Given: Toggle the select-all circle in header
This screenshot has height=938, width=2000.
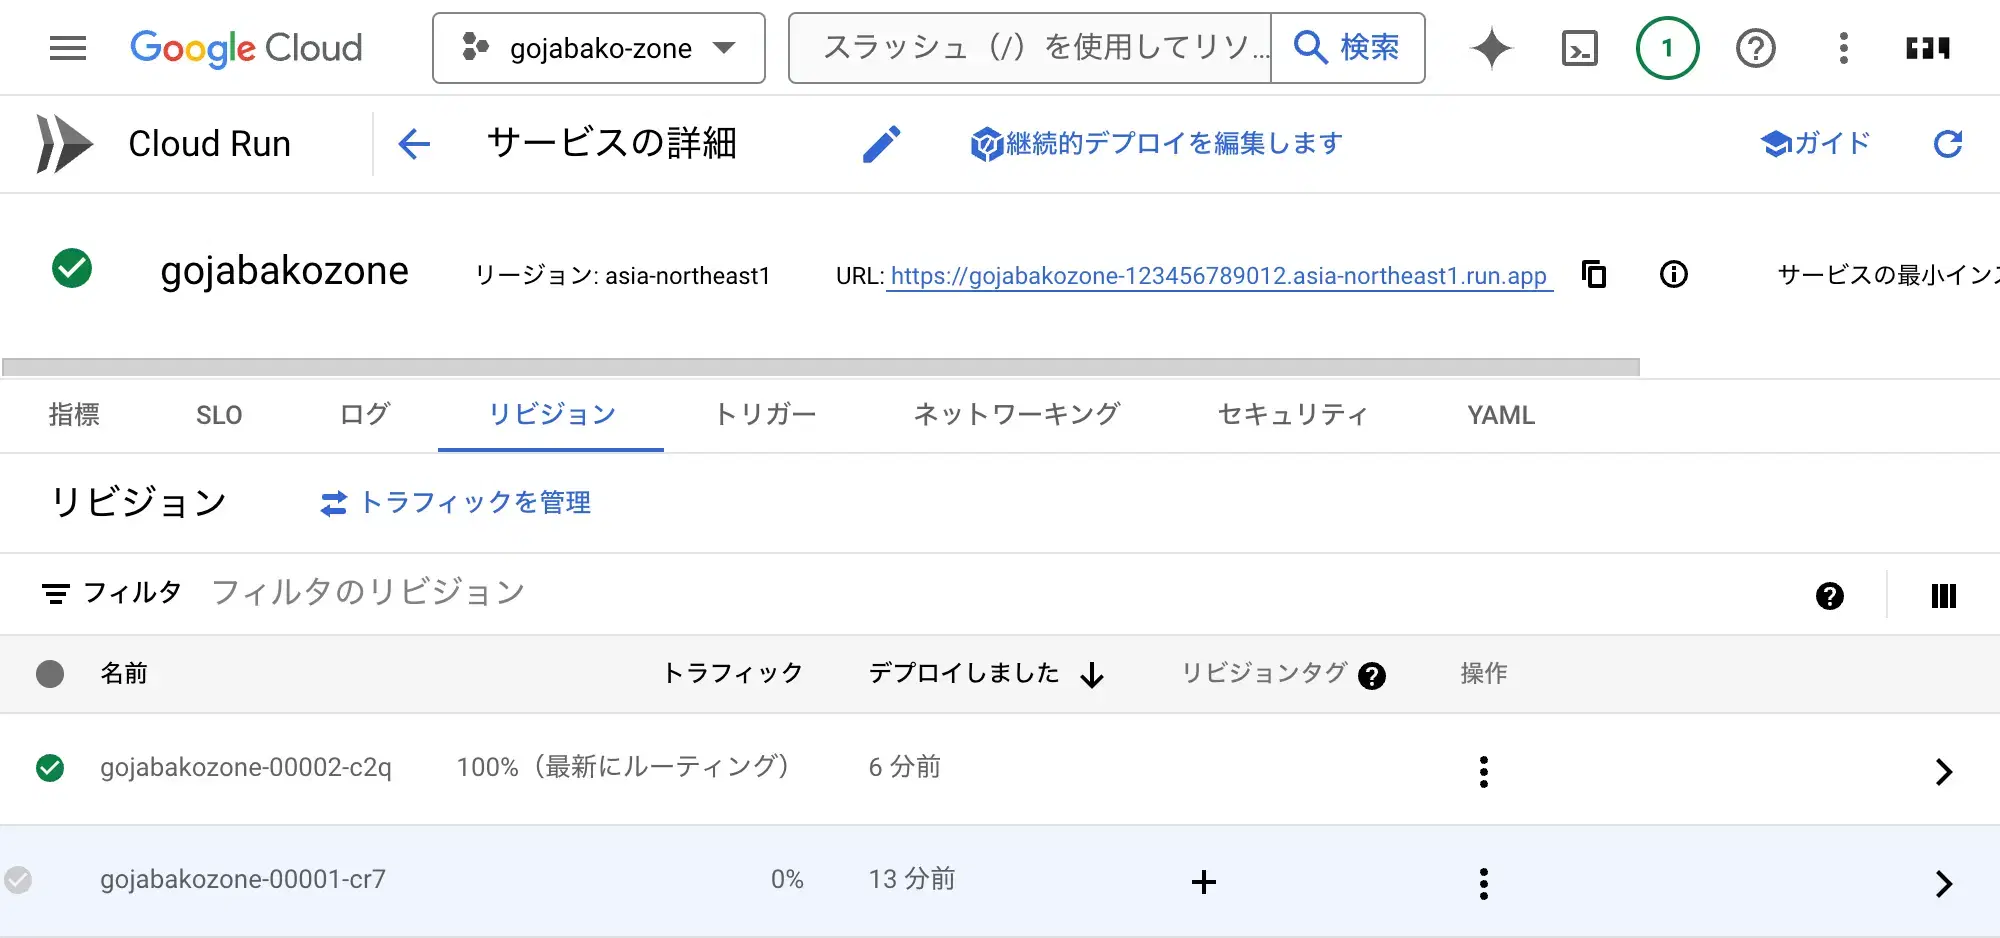Looking at the screenshot, I should (x=50, y=674).
